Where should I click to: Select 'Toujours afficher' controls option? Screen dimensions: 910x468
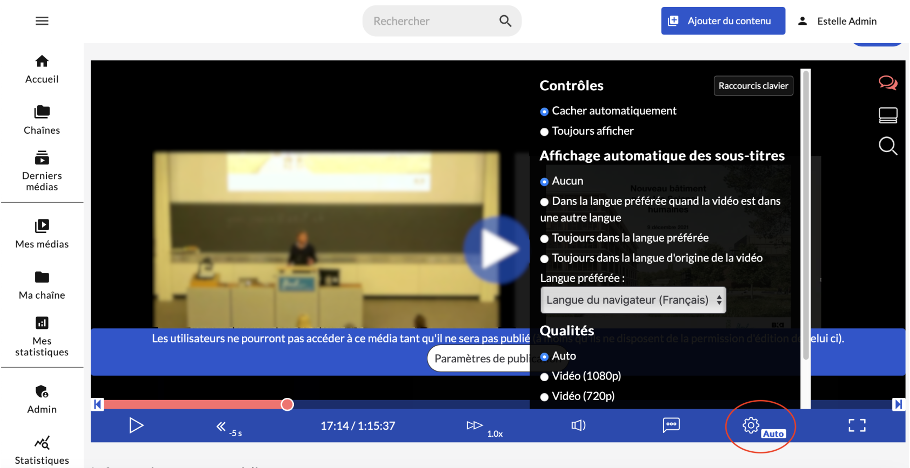pos(545,131)
